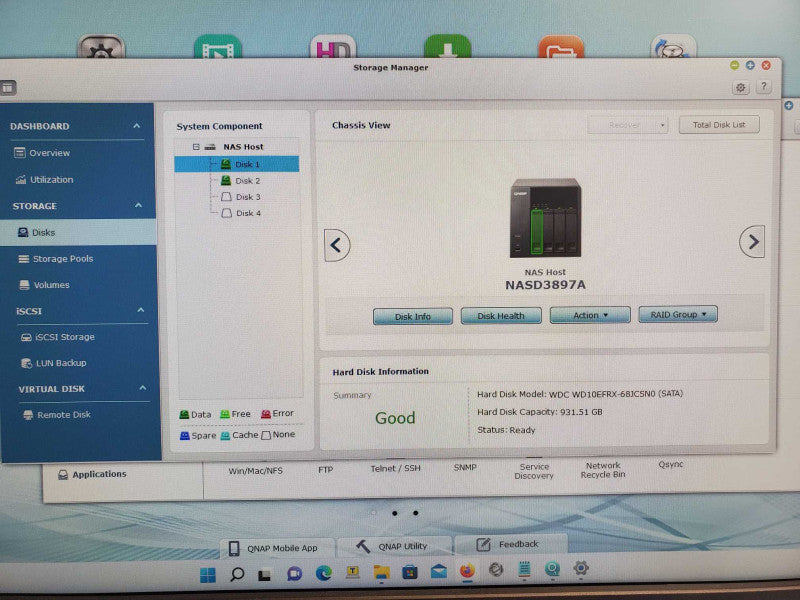Click FTP in the background window
800x600 pixels.
tap(326, 469)
